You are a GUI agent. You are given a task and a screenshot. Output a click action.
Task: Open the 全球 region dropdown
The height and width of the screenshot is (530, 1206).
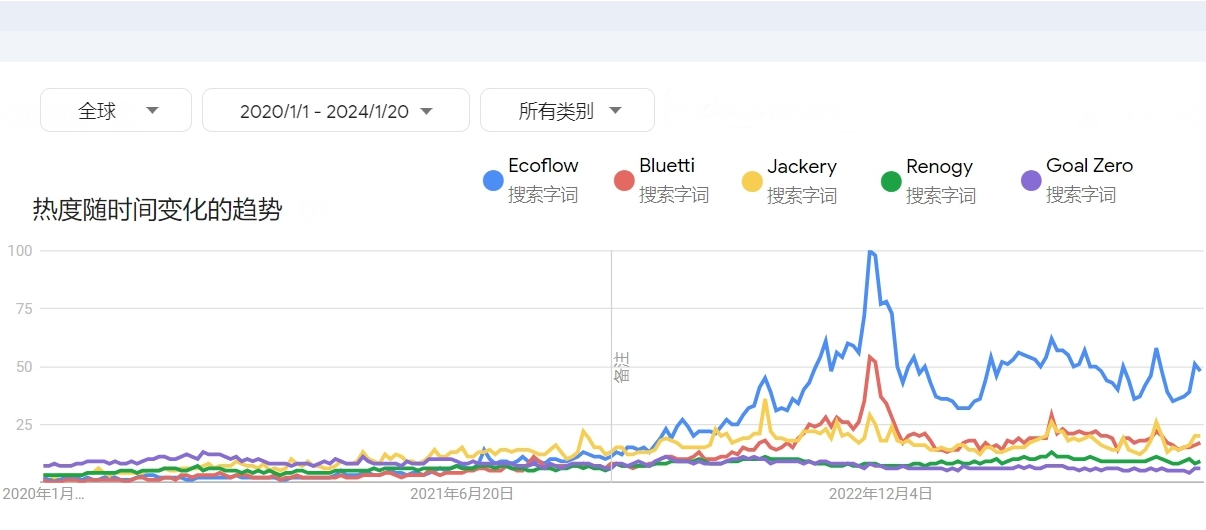[x=116, y=110]
